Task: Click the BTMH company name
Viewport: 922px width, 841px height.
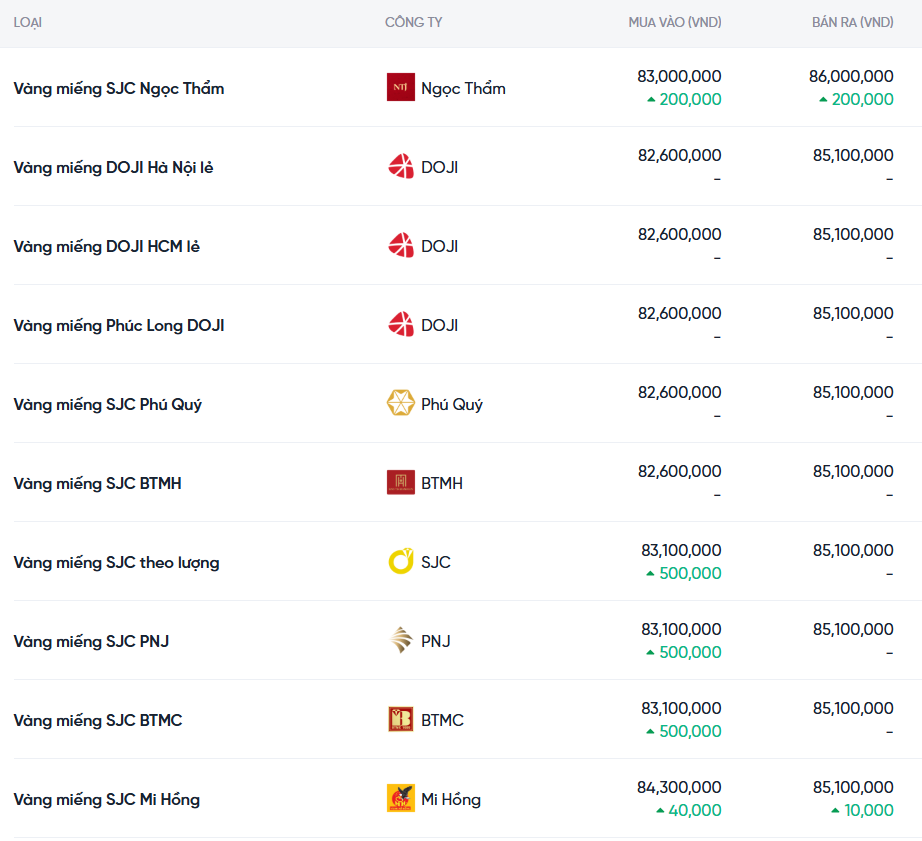Action: pos(442,483)
